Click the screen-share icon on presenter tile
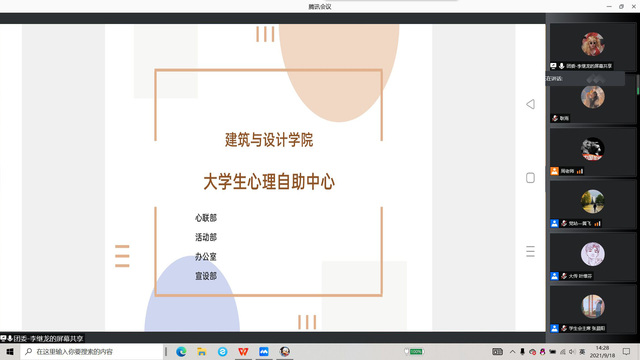 [553, 66]
